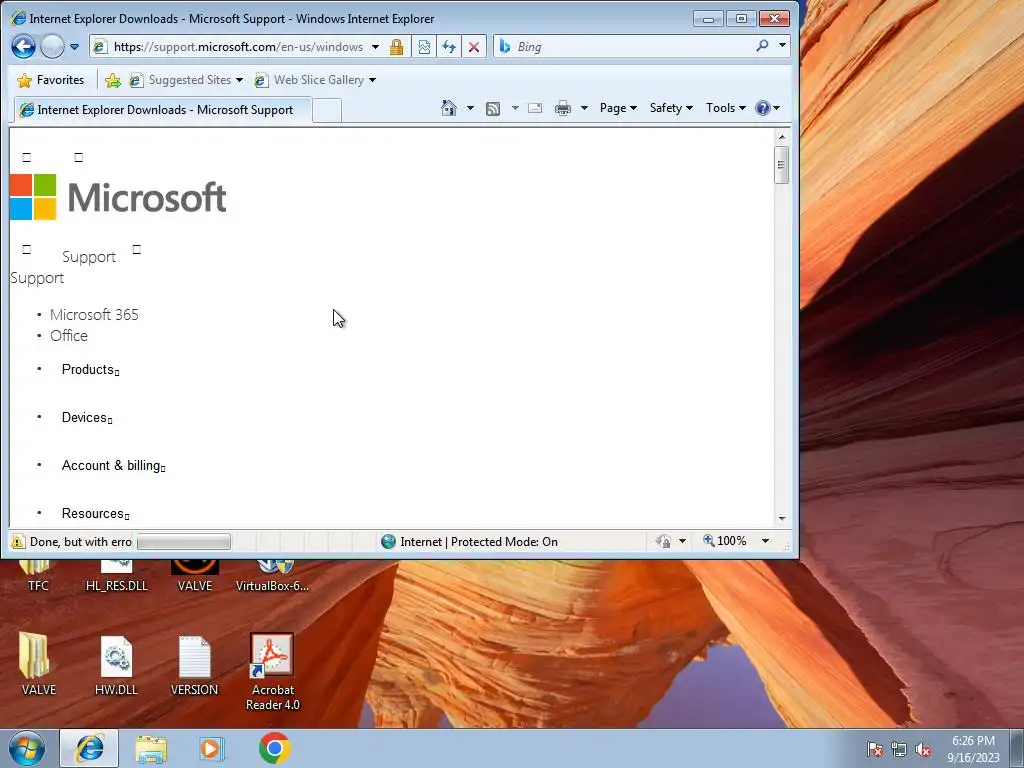Open the Page menu

618,108
